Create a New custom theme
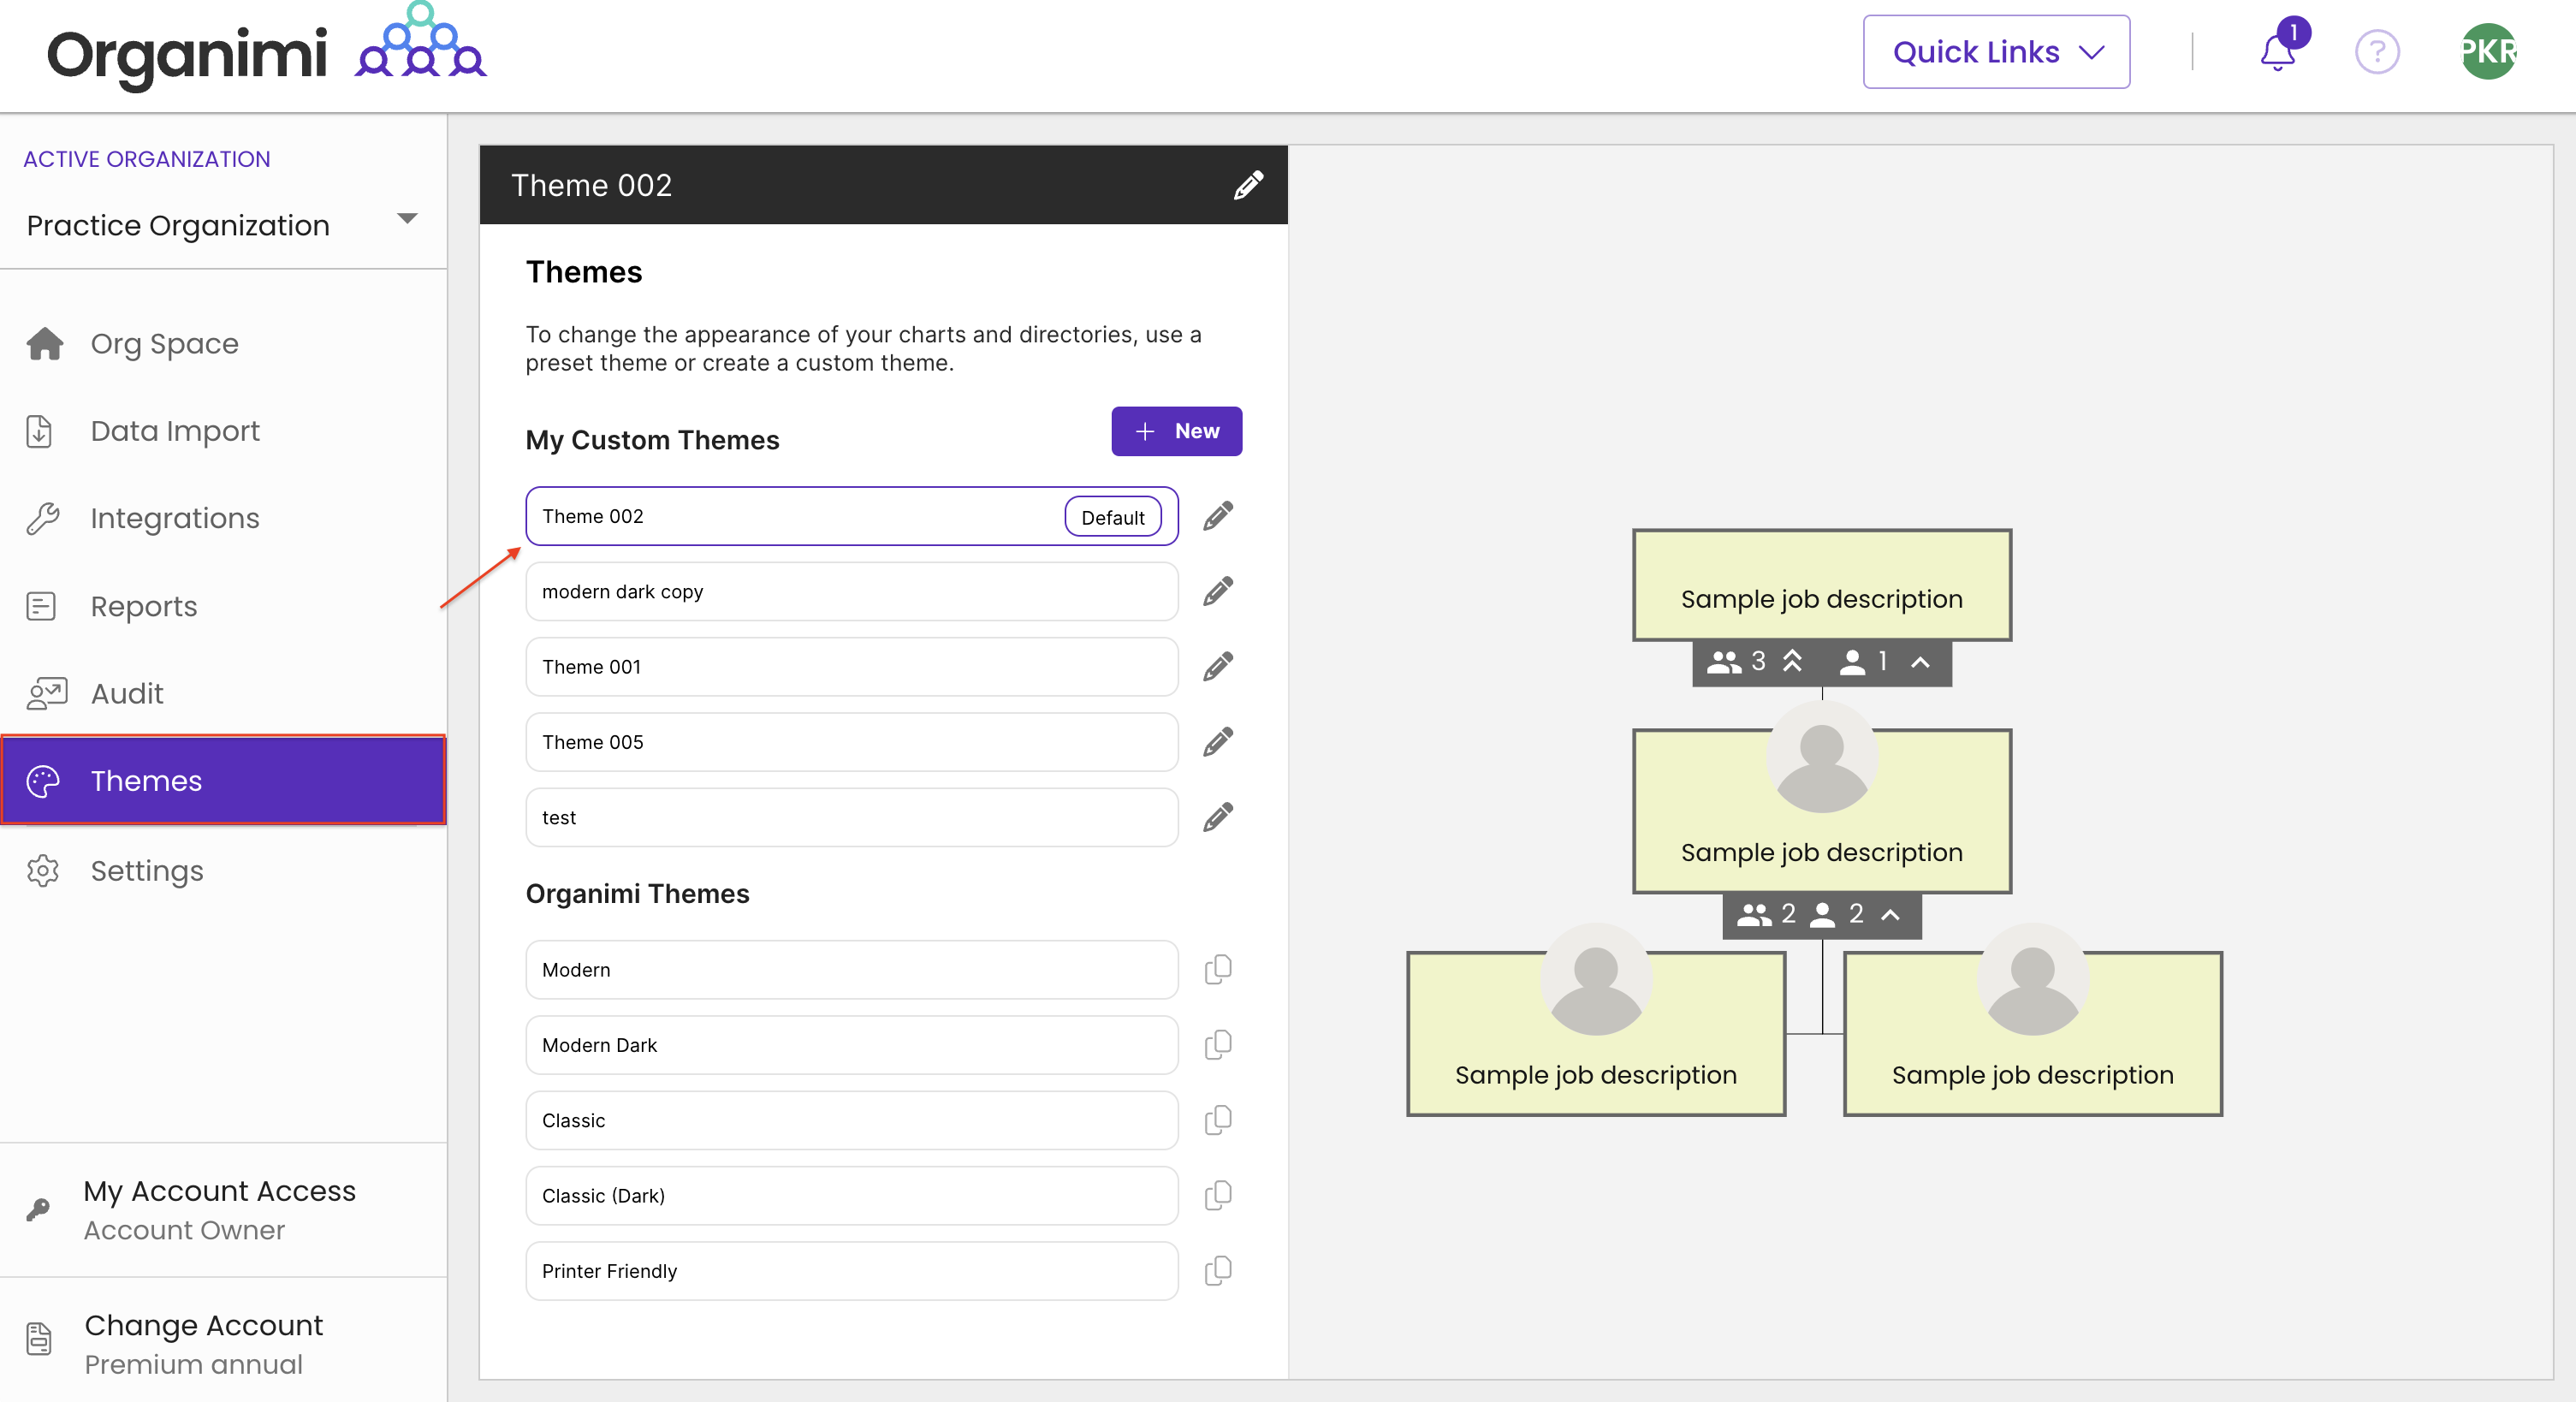Image resolution: width=2576 pixels, height=1402 pixels. tap(1176, 431)
